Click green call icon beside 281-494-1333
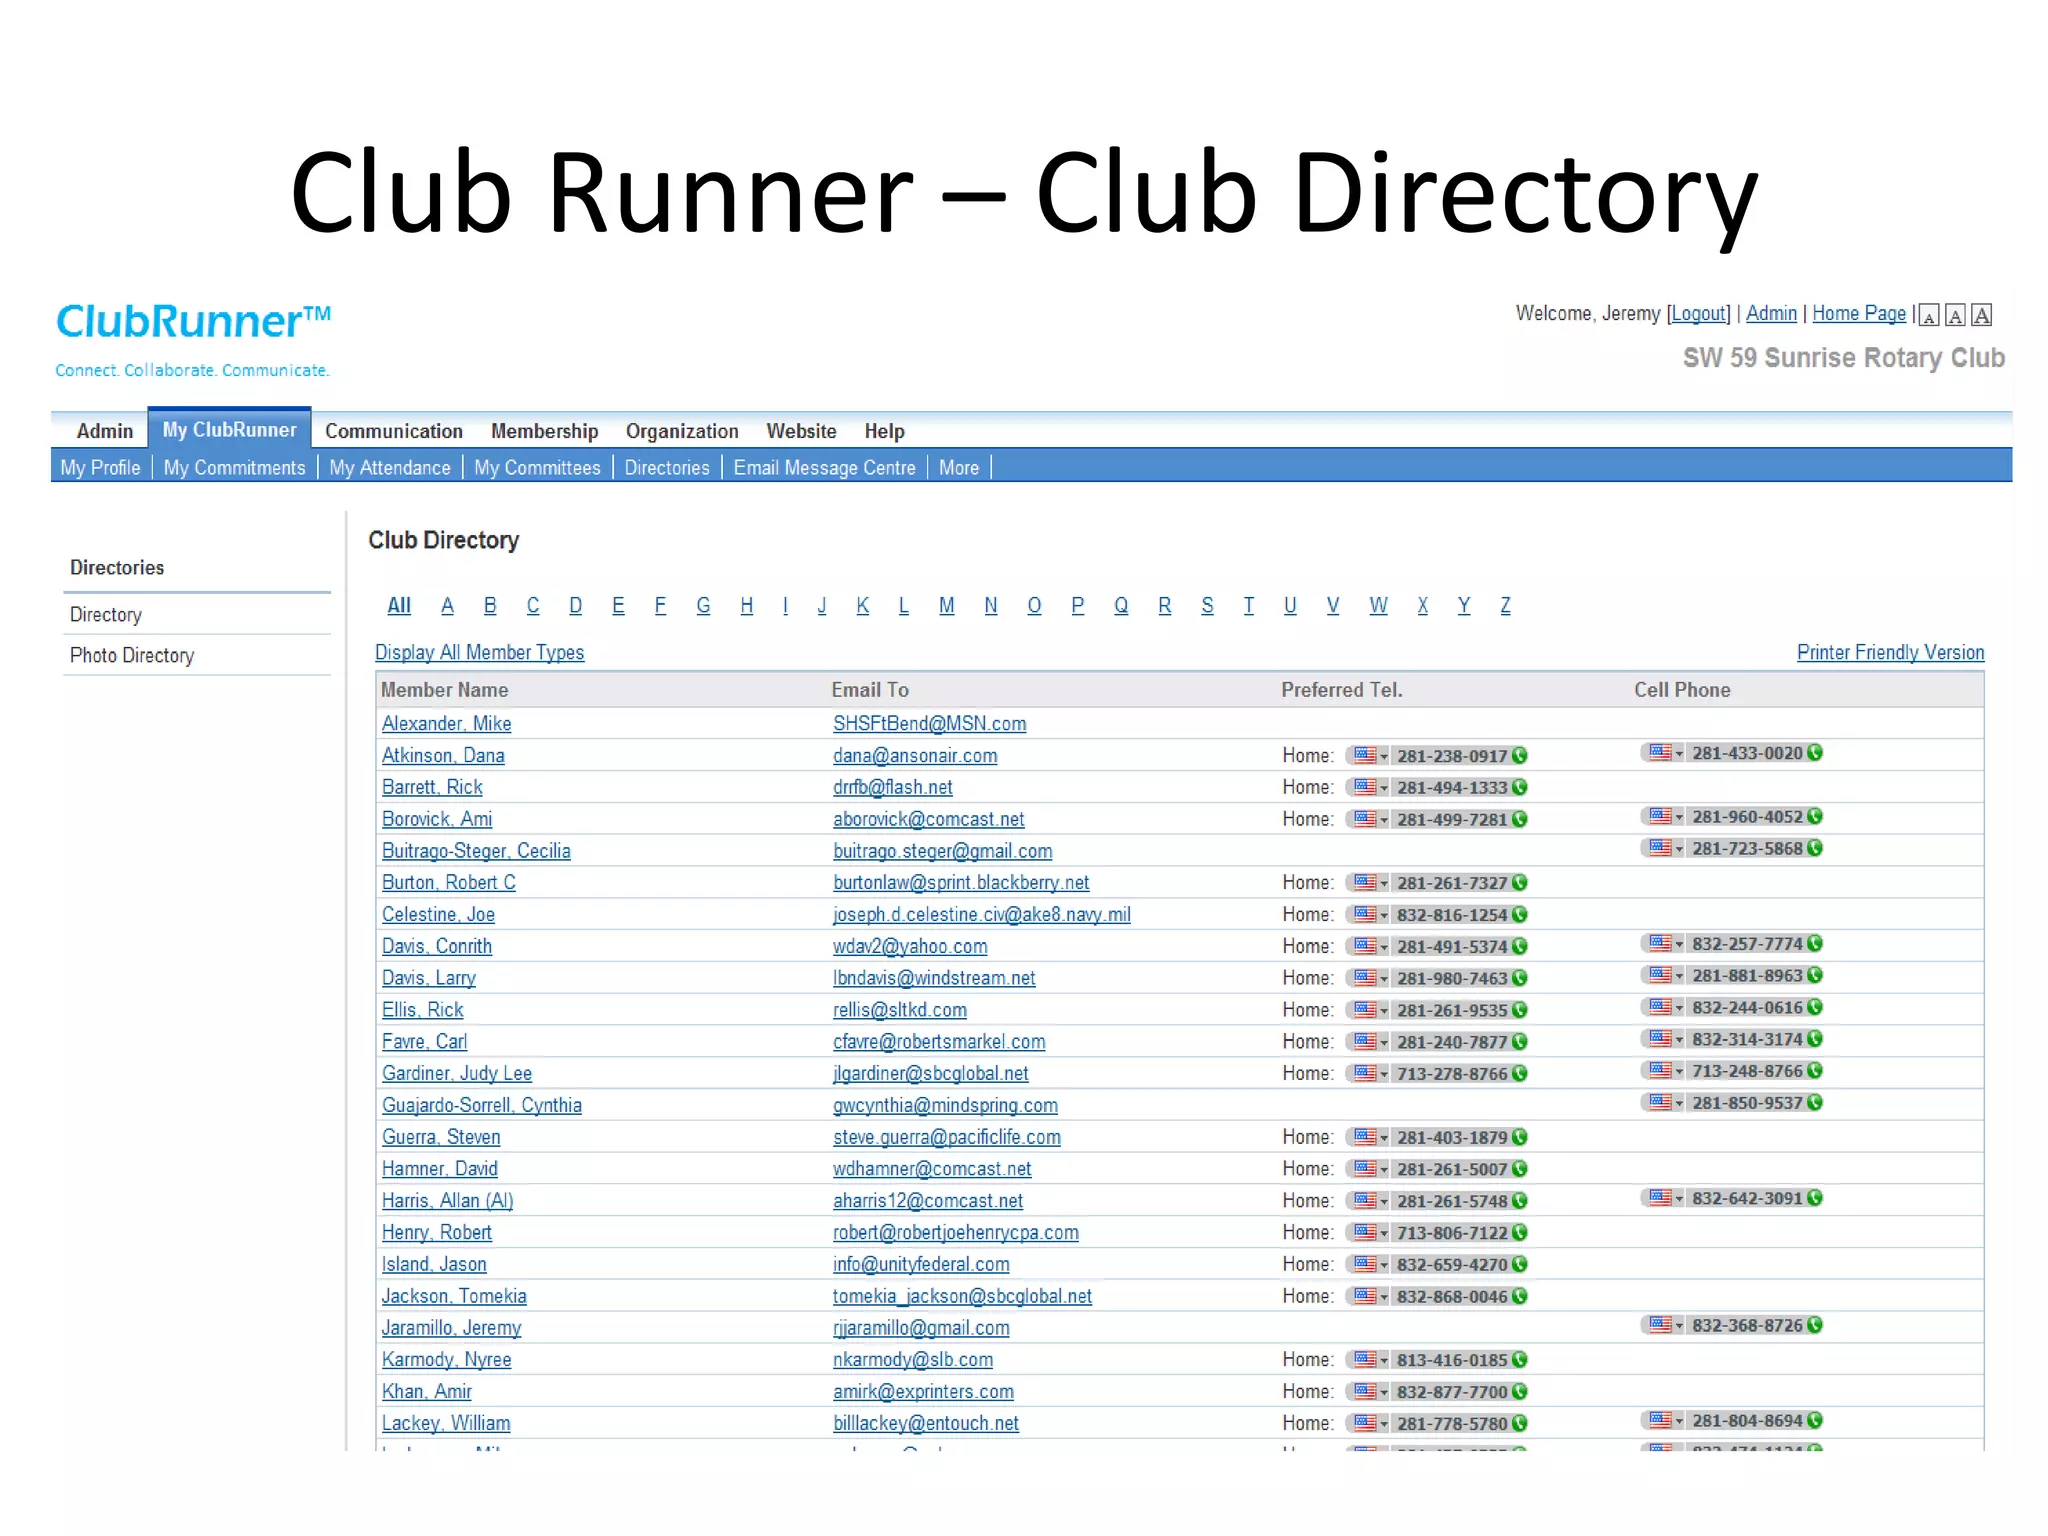 point(1519,788)
